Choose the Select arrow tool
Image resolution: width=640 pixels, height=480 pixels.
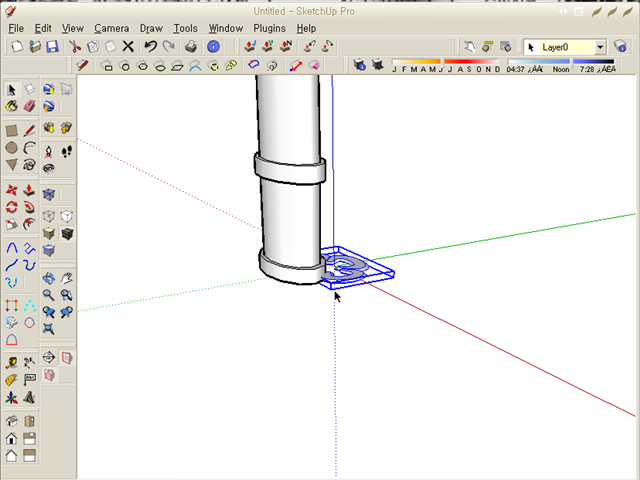(x=11, y=89)
